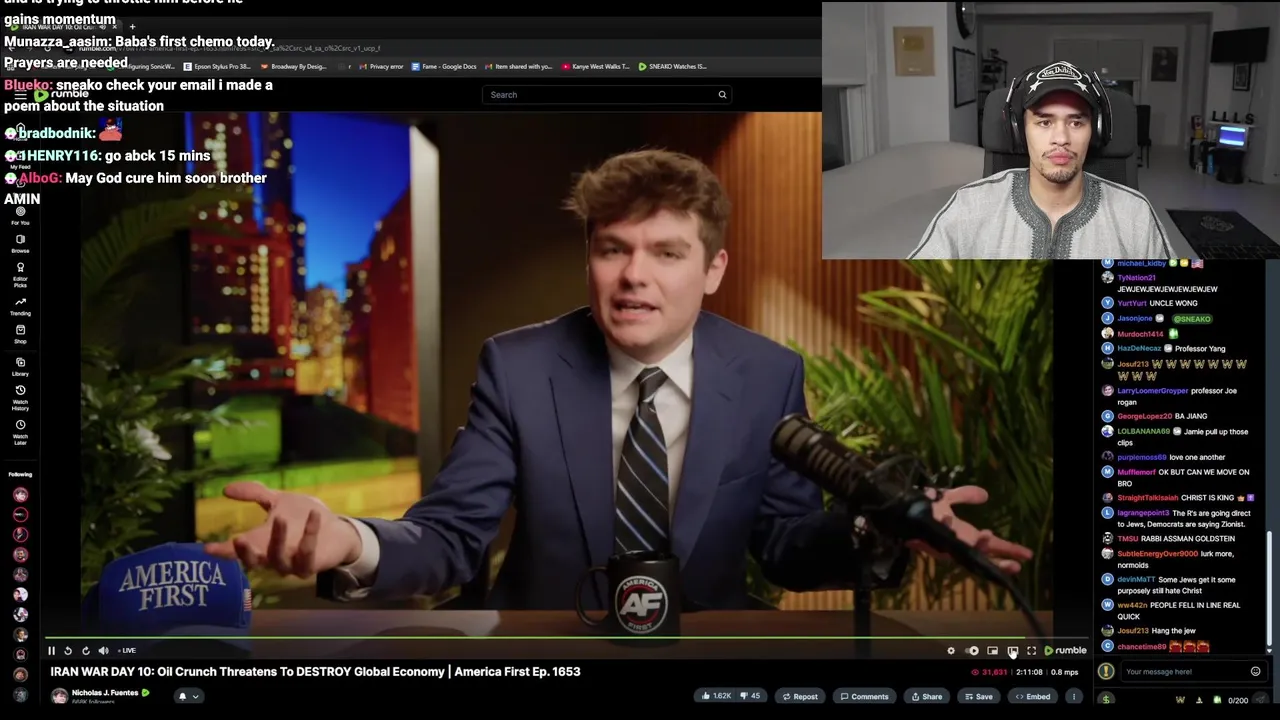Screen dimensions: 1280x720
Task: Click the green dollar rant icon
Action: point(1106,699)
